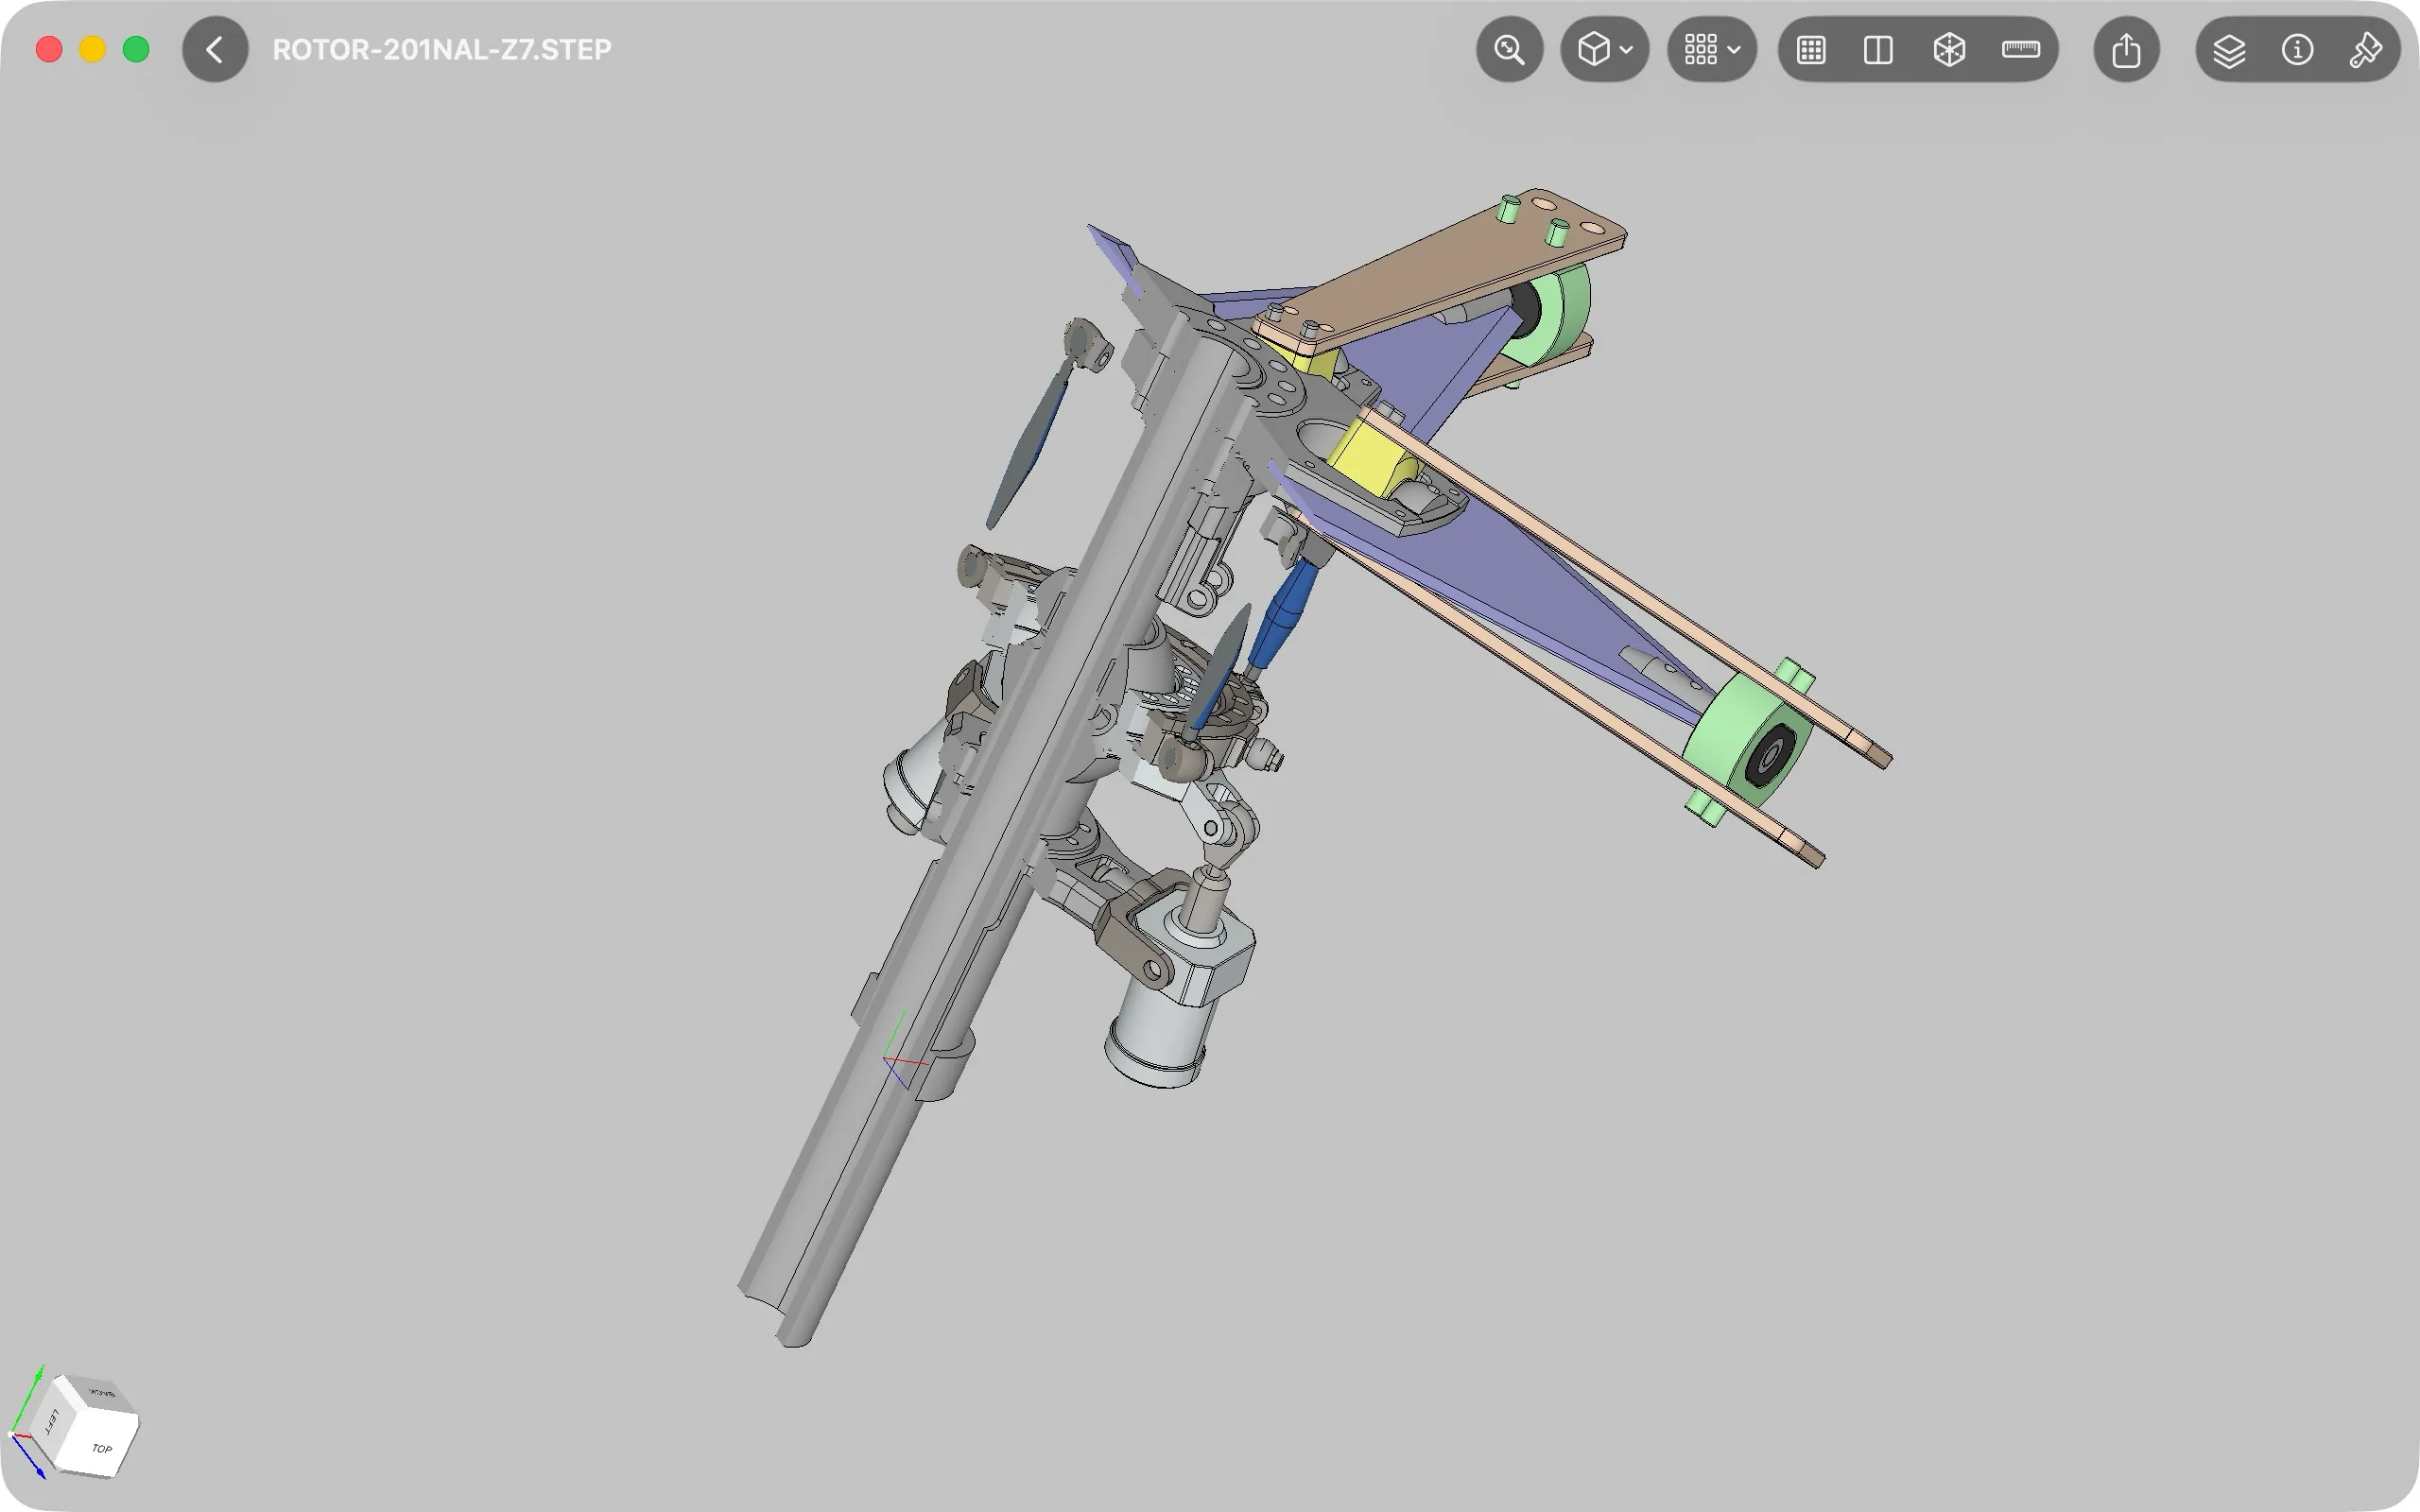Click the BACK face of the orientation cube

103,1392
